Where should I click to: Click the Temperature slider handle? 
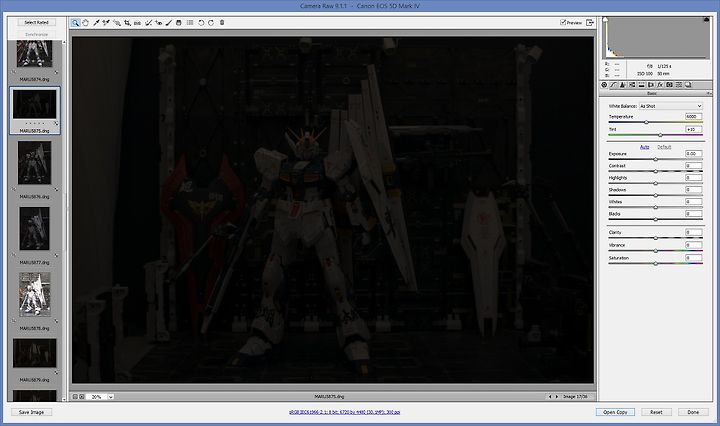click(x=647, y=123)
